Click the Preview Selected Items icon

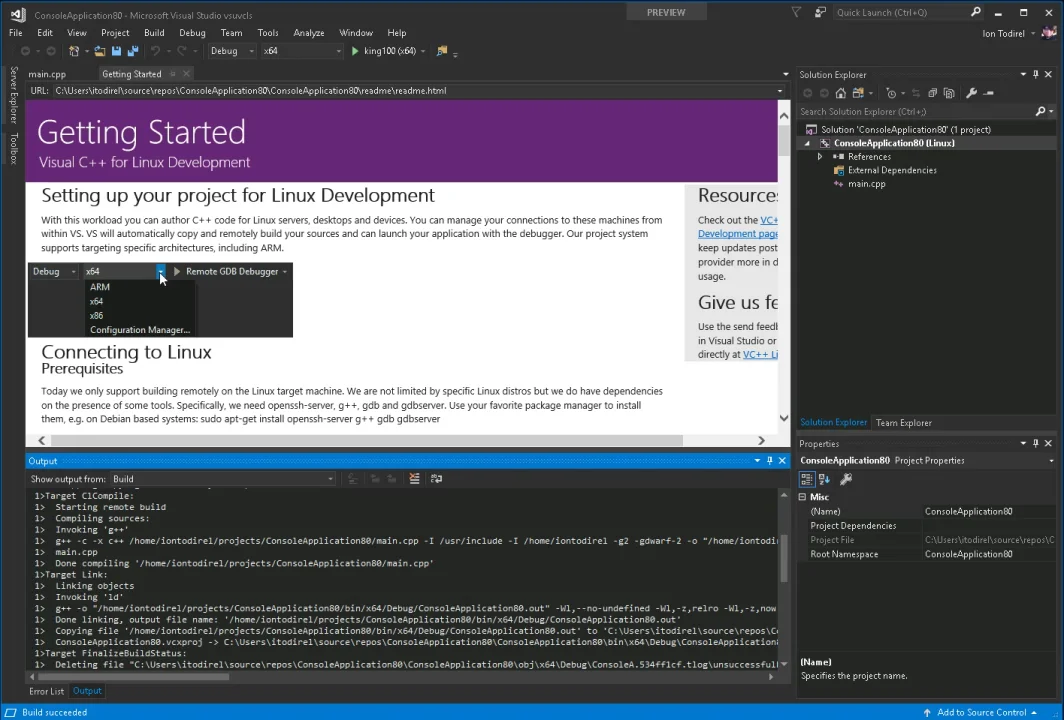pos(989,93)
